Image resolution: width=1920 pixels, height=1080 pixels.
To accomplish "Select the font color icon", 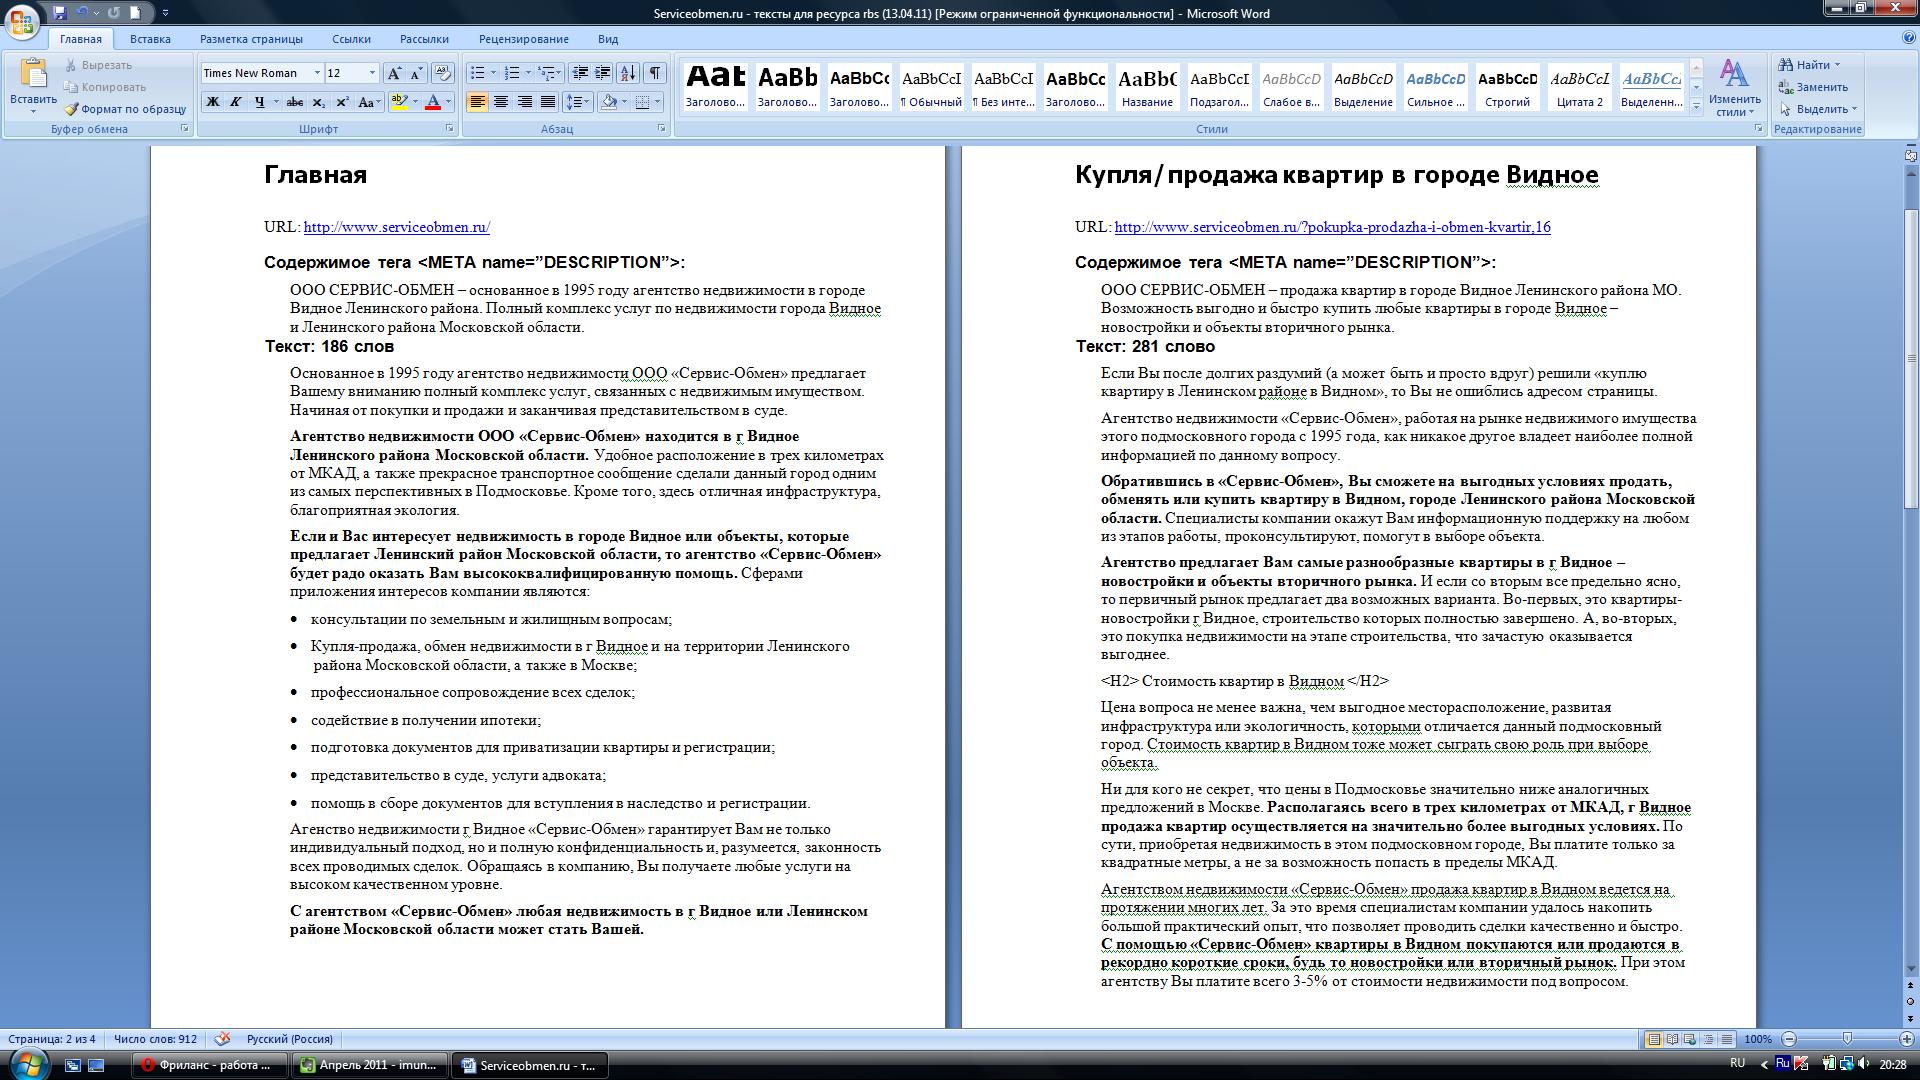I will pos(434,101).
